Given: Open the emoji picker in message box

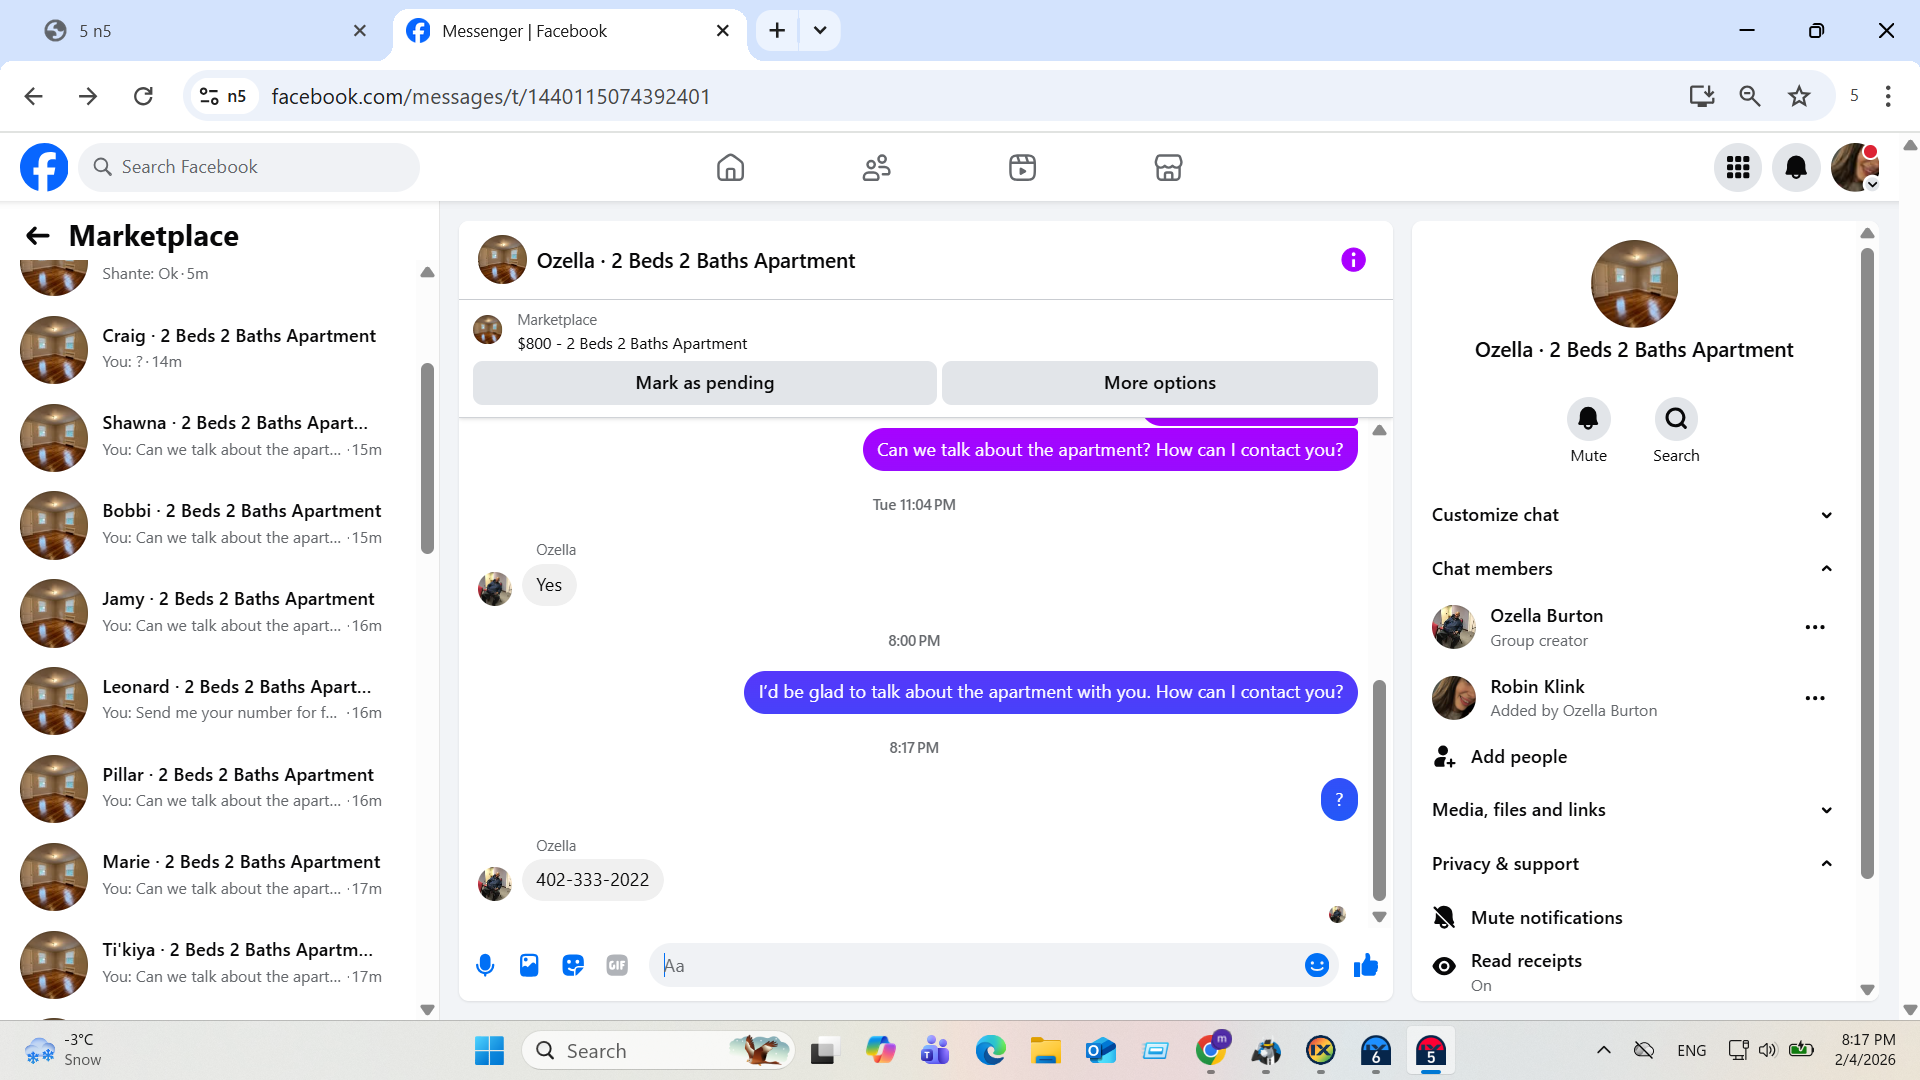Looking at the screenshot, I should coord(1316,965).
